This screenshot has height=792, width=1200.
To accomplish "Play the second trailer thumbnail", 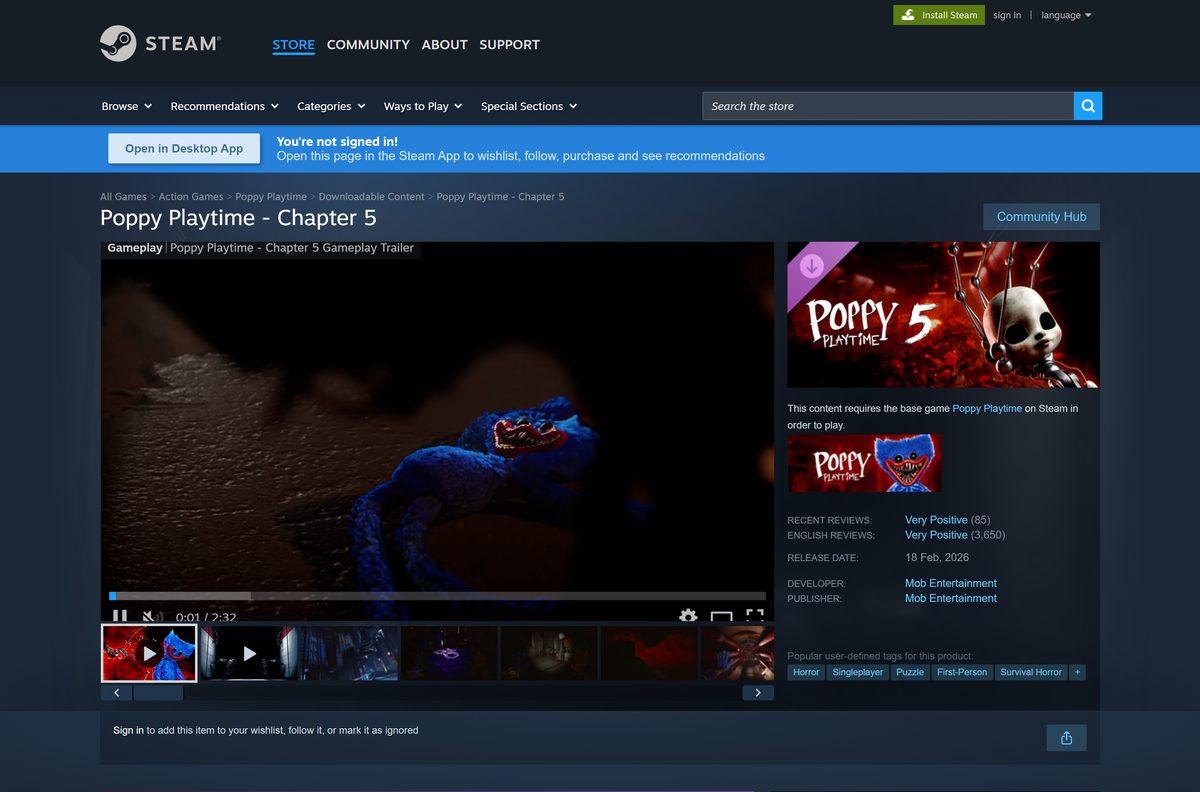I will pyautogui.click(x=249, y=653).
